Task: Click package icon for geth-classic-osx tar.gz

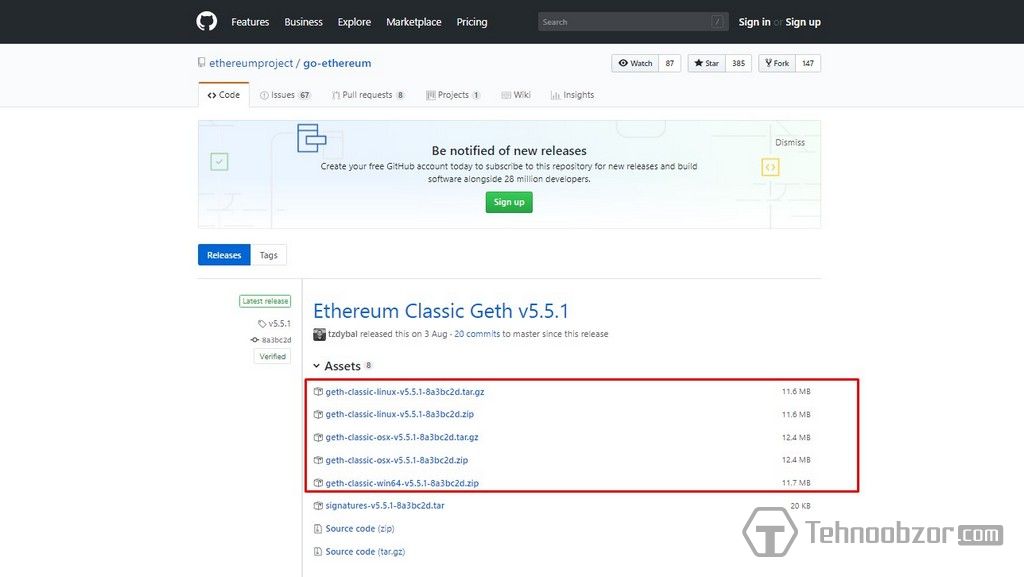Action: [x=318, y=437]
